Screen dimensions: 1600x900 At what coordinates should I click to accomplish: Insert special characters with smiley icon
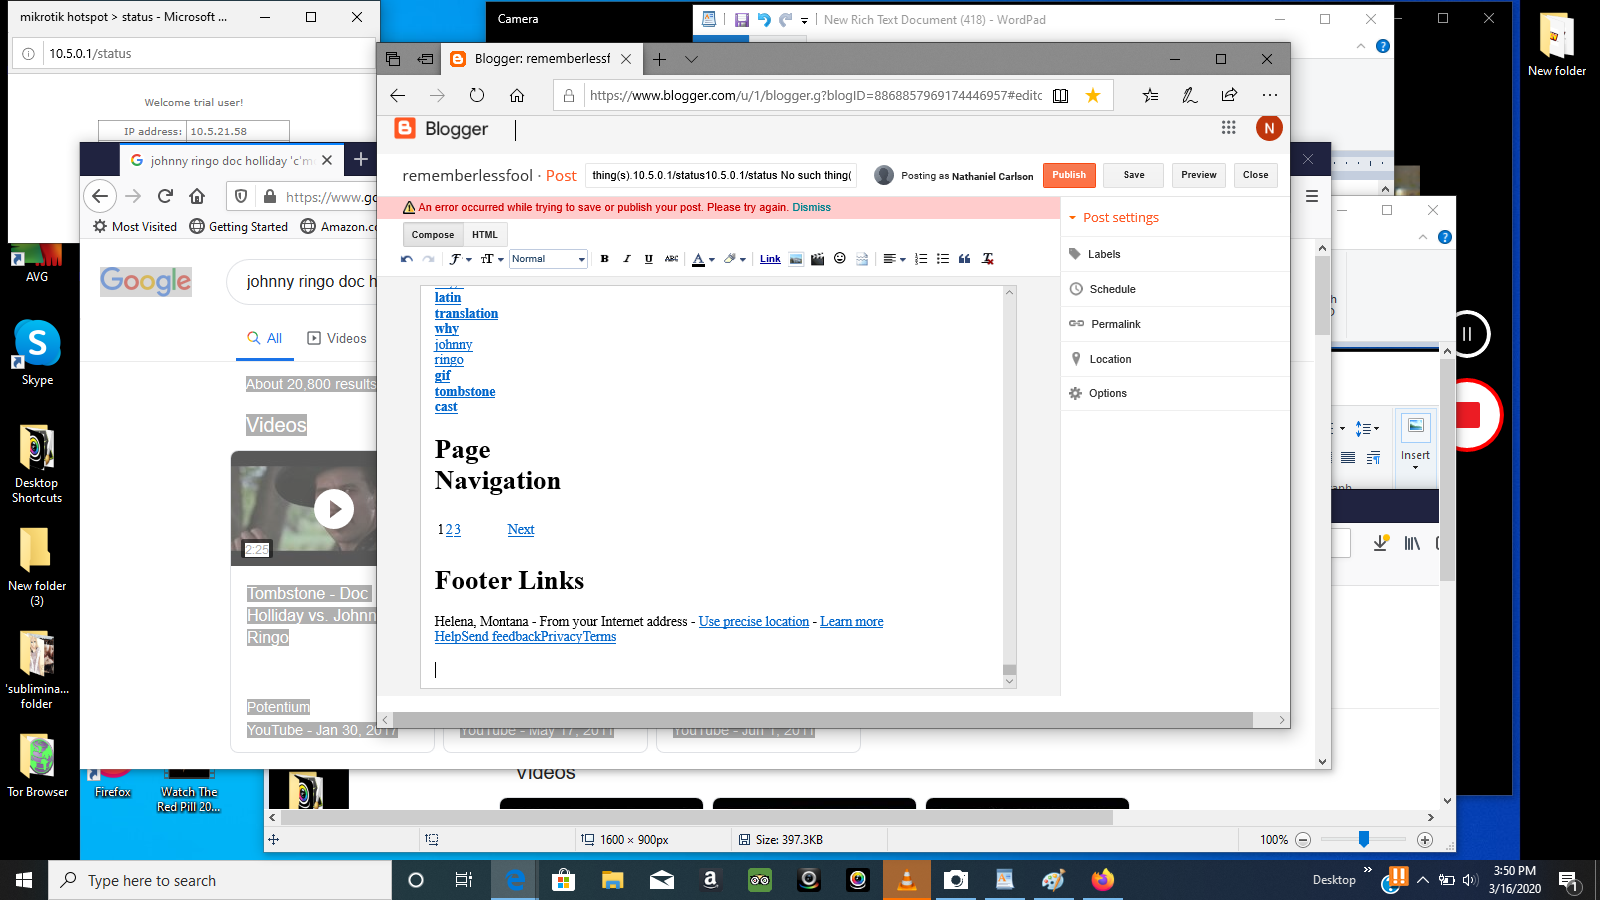click(840, 259)
